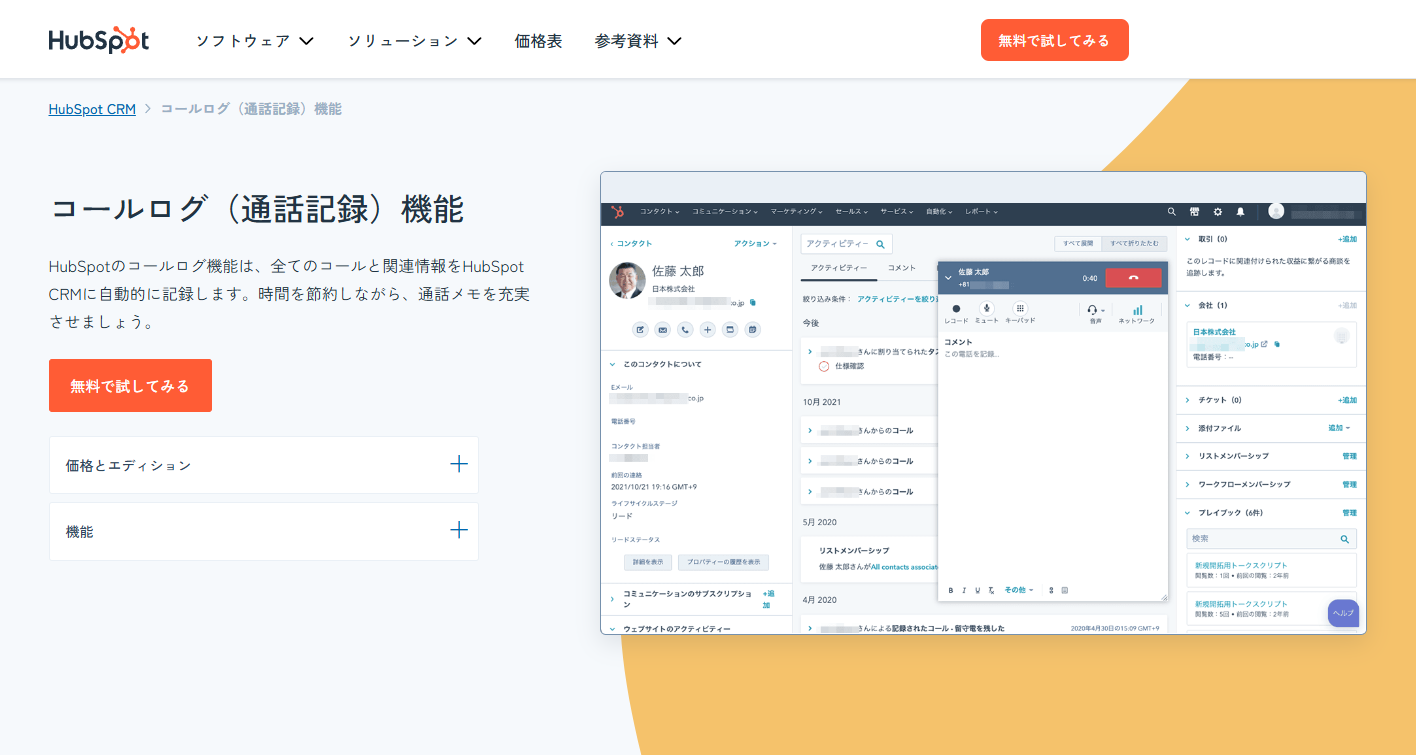The height and width of the screenshot is (755, 1416).
Task: Open the ソフトウェア dropdown menu
Action: (255, 41)
